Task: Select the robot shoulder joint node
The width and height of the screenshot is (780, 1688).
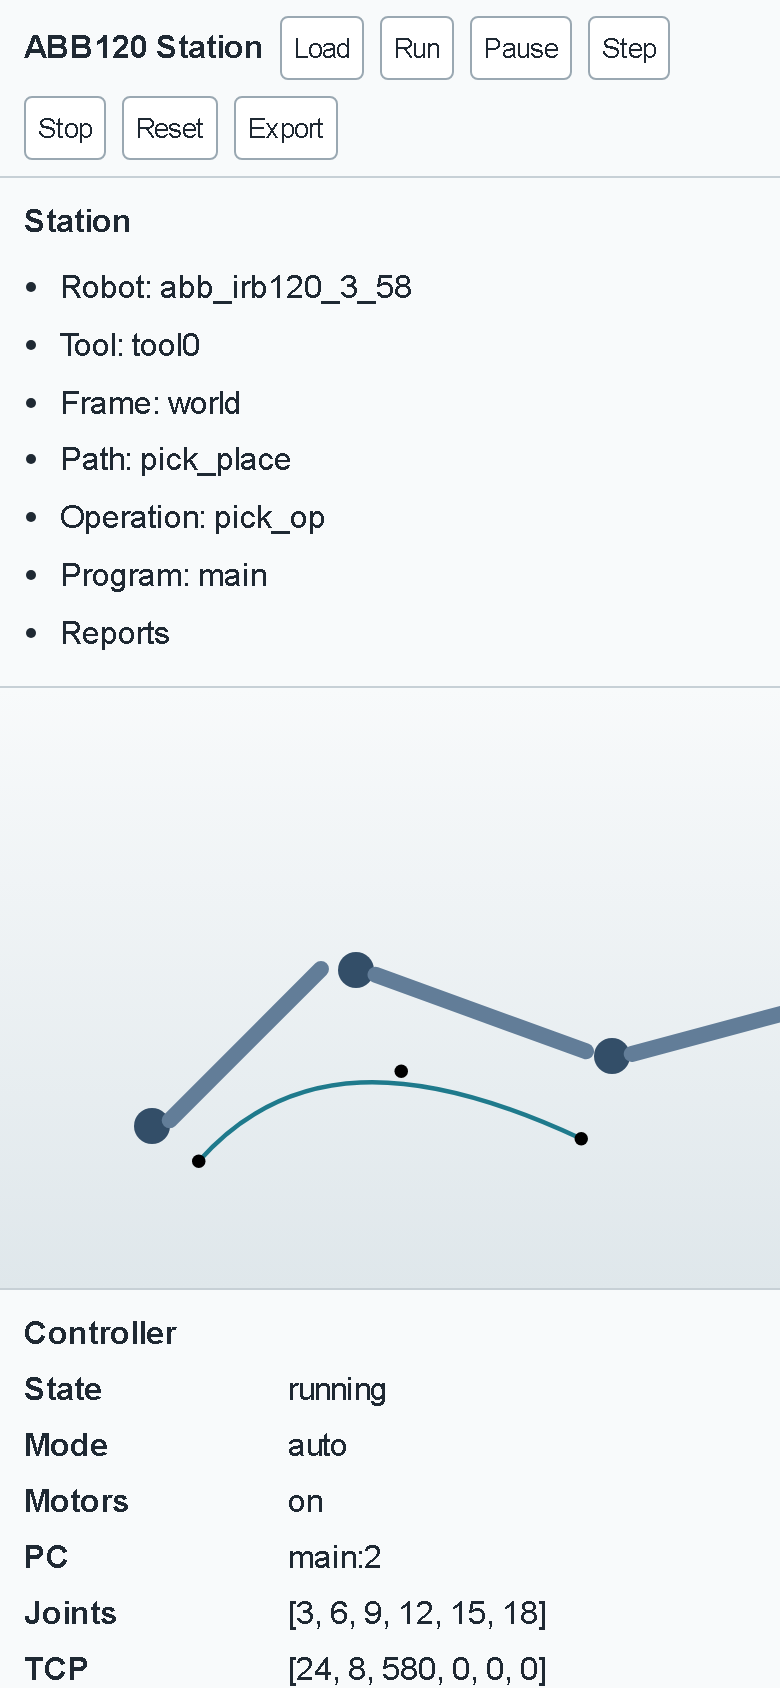Action: [x=356, y=970]
